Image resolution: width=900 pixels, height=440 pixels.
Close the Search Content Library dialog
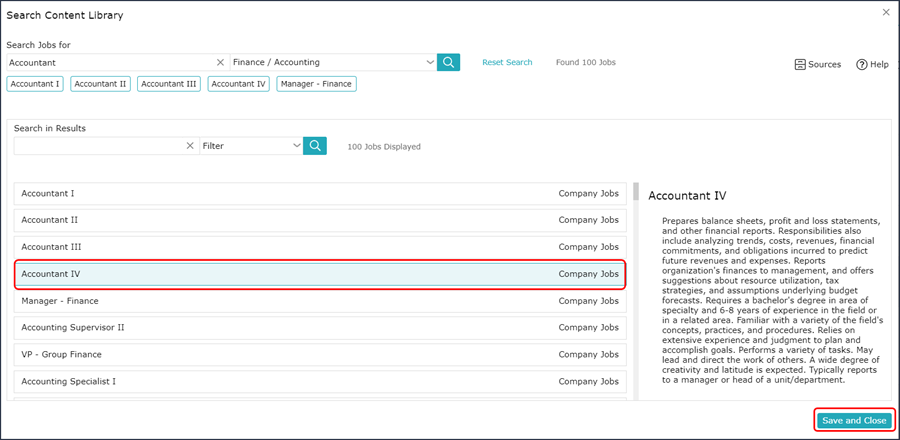[886, 12]
